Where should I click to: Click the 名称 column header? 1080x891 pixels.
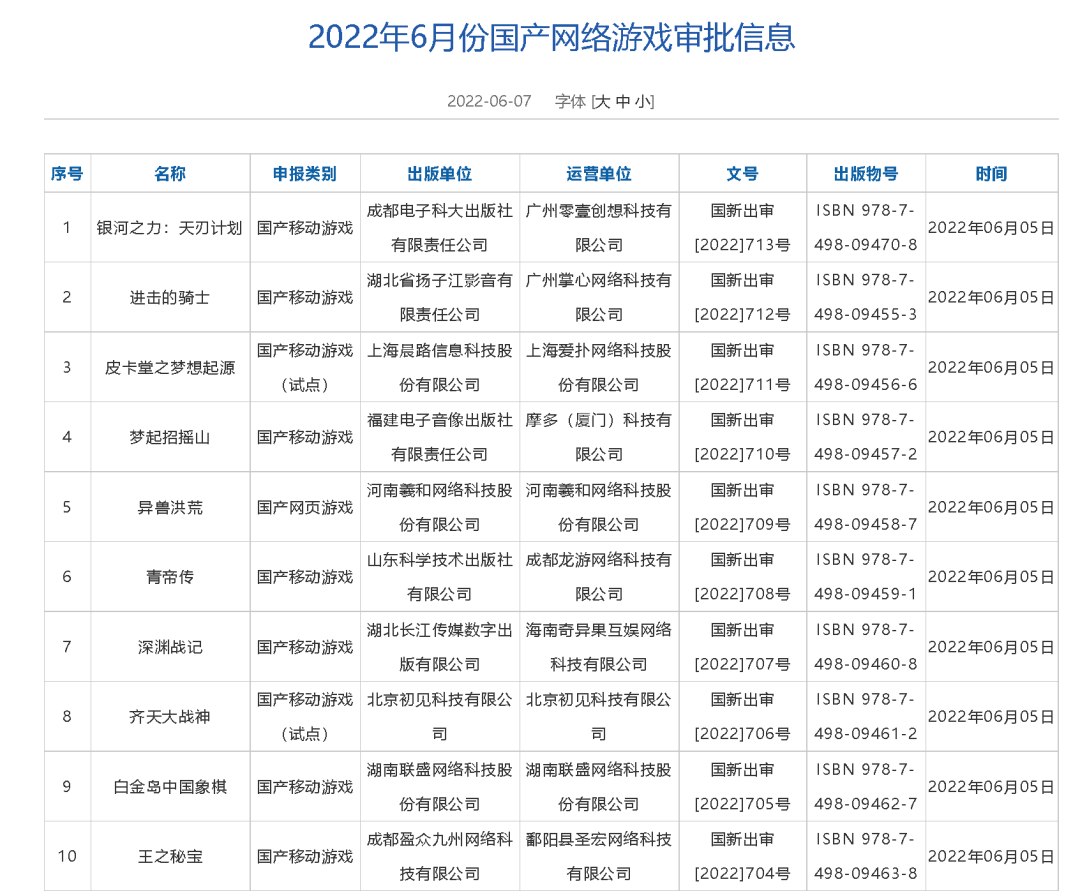(x=170, y=174)
